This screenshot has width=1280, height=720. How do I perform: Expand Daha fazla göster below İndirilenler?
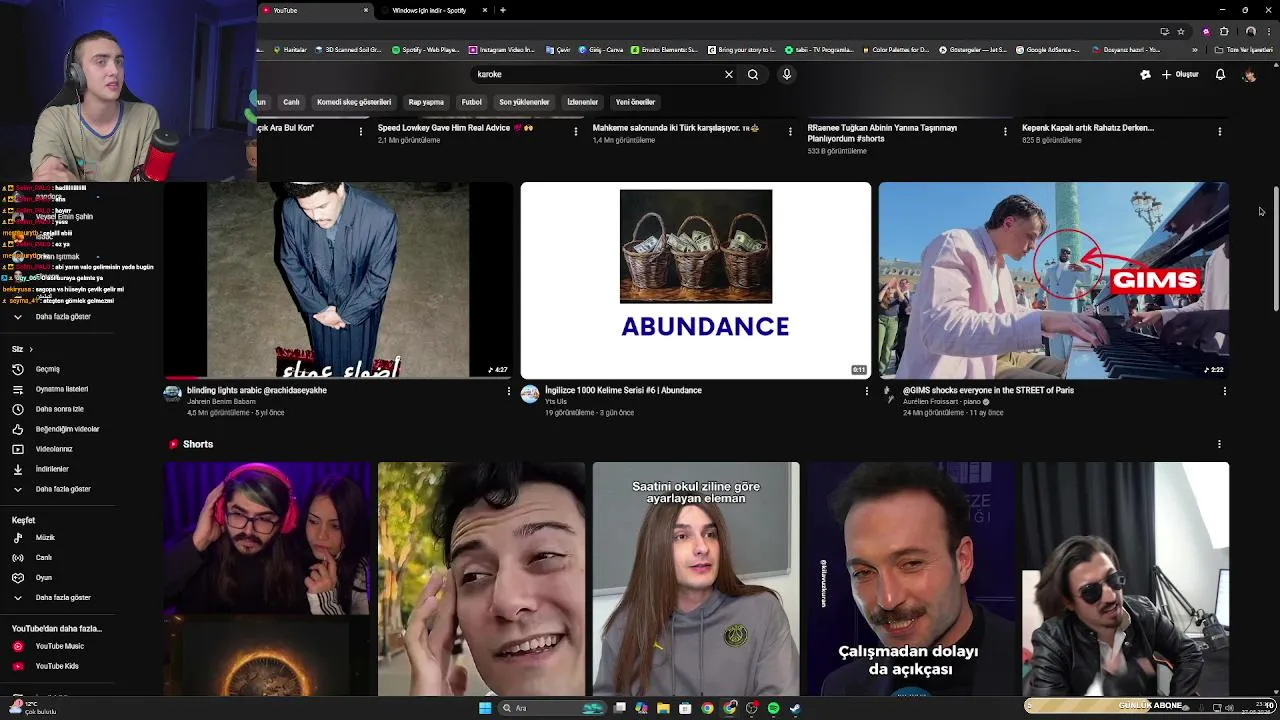pyautogui.click(x=63, y=489)
